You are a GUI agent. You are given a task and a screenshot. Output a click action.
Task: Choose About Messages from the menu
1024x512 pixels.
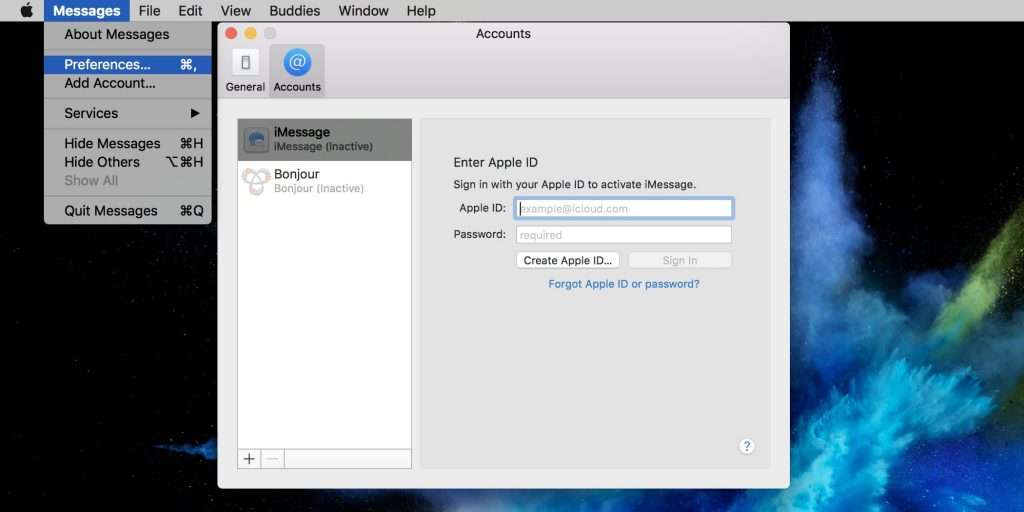point(128,35)
